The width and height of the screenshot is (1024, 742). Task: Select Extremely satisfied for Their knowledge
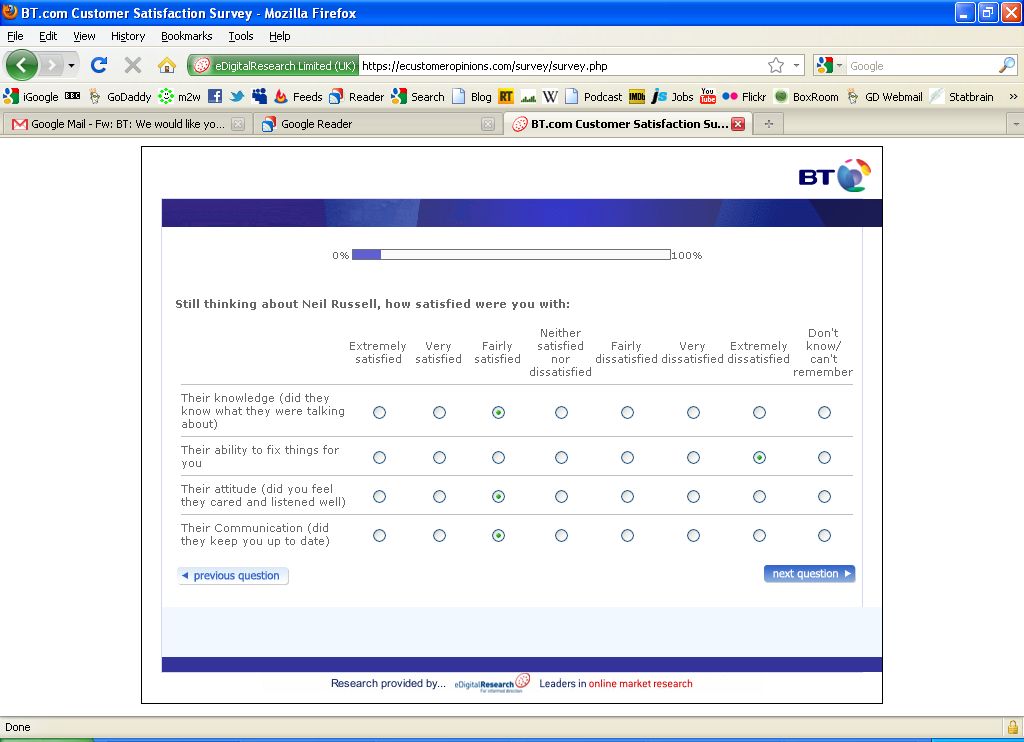379,412
